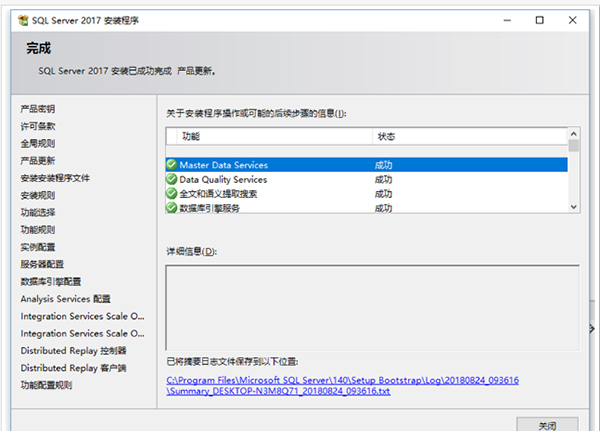Click the first Integration Services Scale O... step
This screenshot has width=600, height=431.
83,316
